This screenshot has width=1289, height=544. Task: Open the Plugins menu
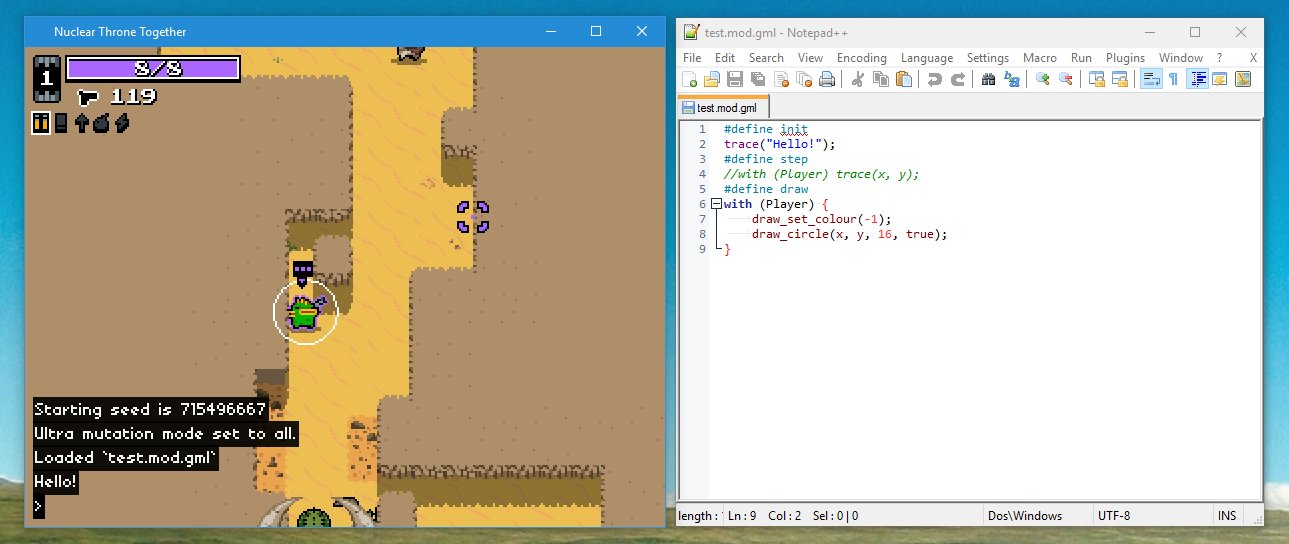[1126, 58]
